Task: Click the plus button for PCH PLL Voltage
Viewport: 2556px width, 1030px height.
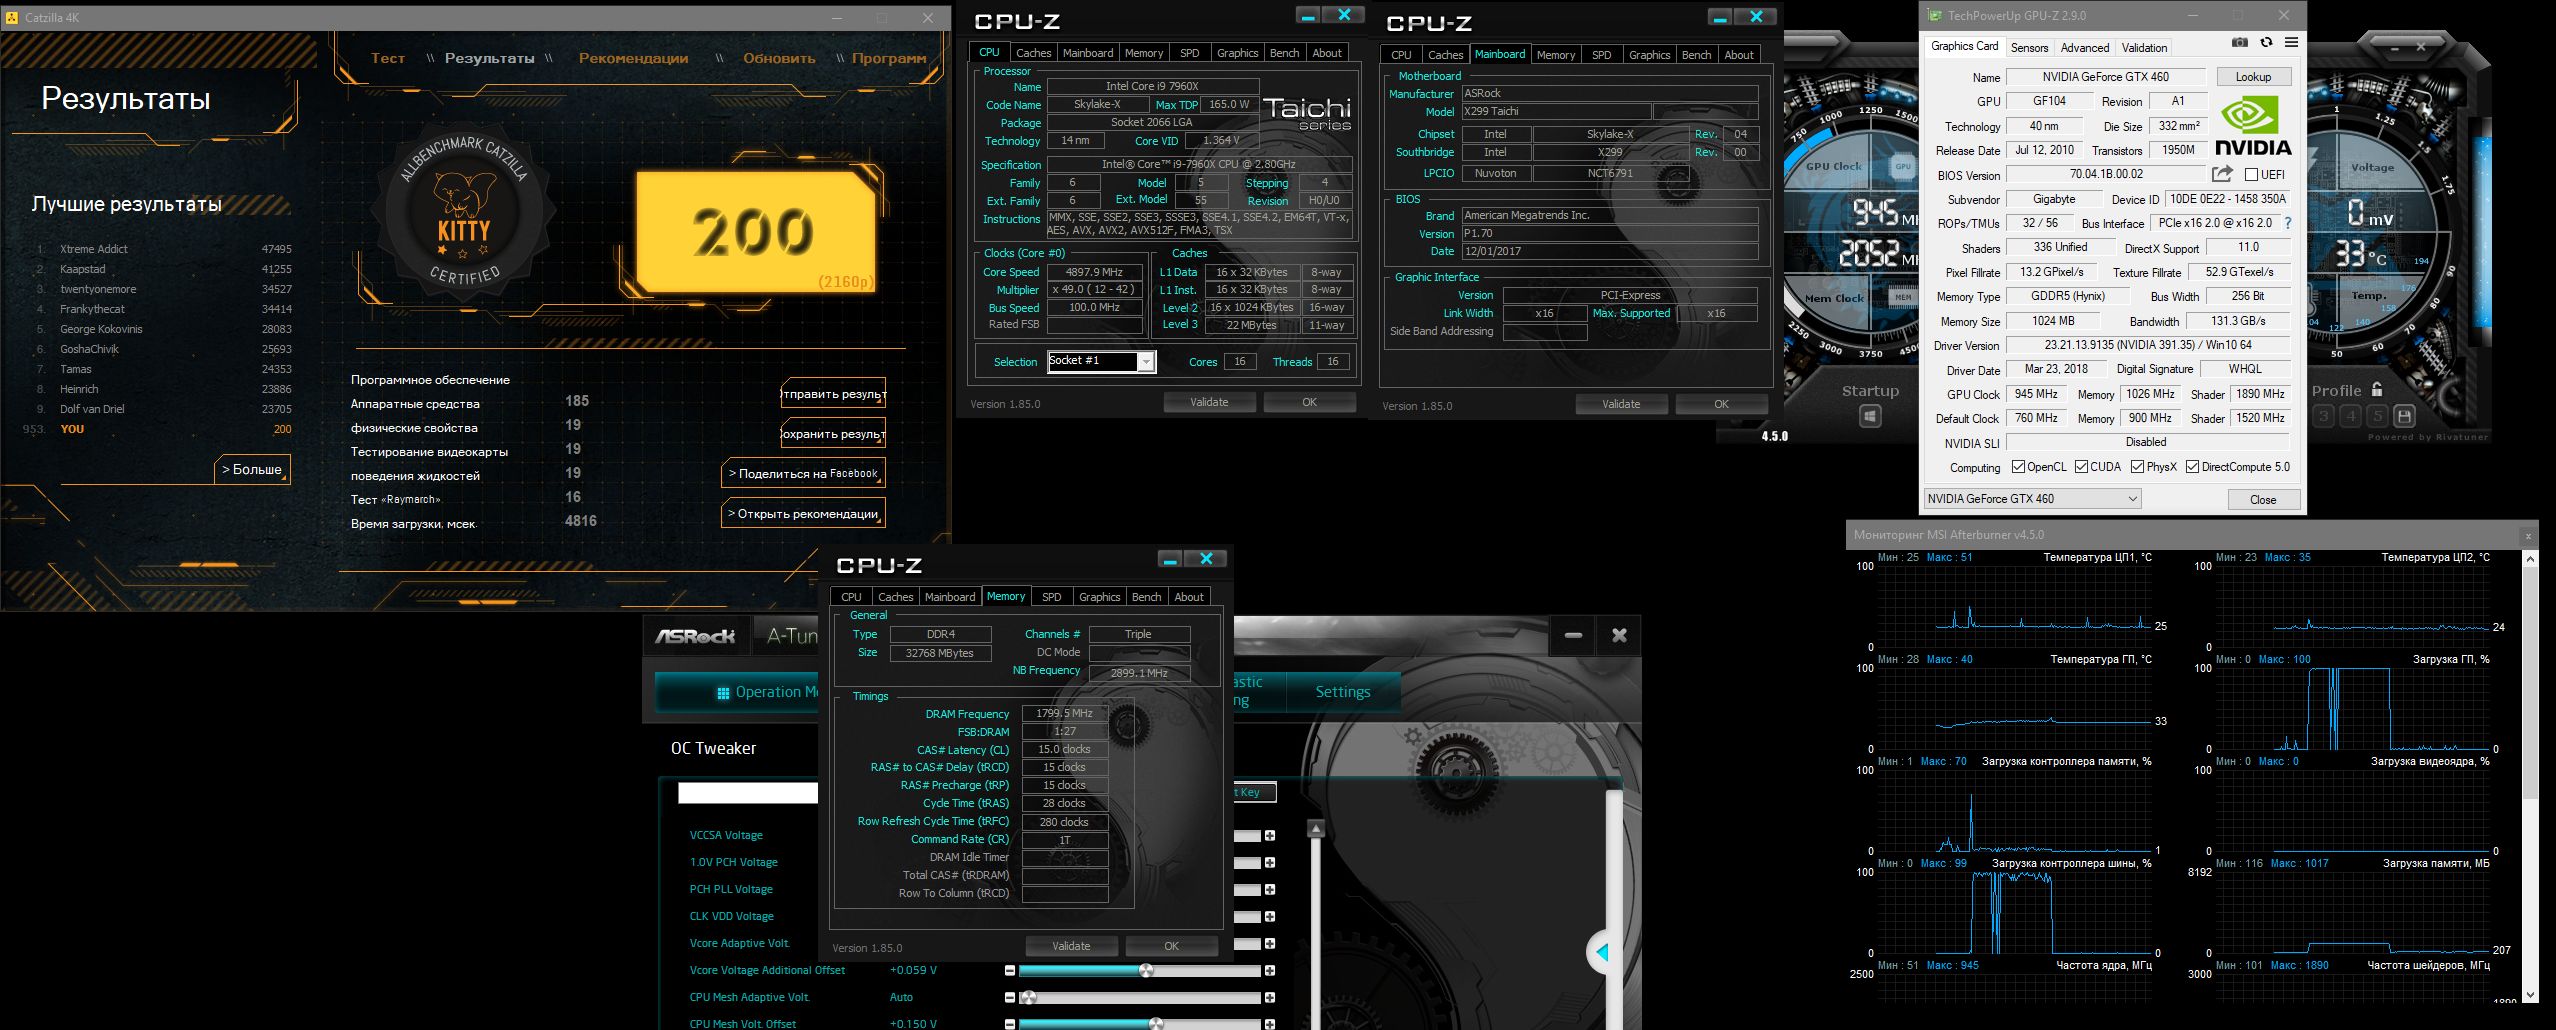Action: (1269, 890)
